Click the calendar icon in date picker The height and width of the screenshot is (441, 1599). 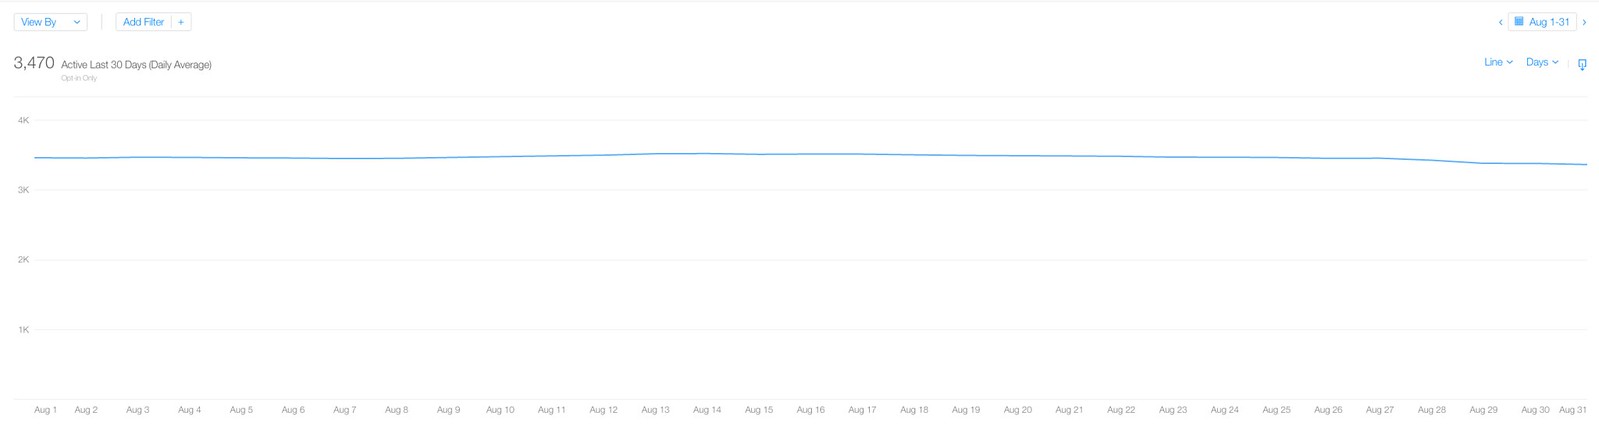tap(1519, 22)
